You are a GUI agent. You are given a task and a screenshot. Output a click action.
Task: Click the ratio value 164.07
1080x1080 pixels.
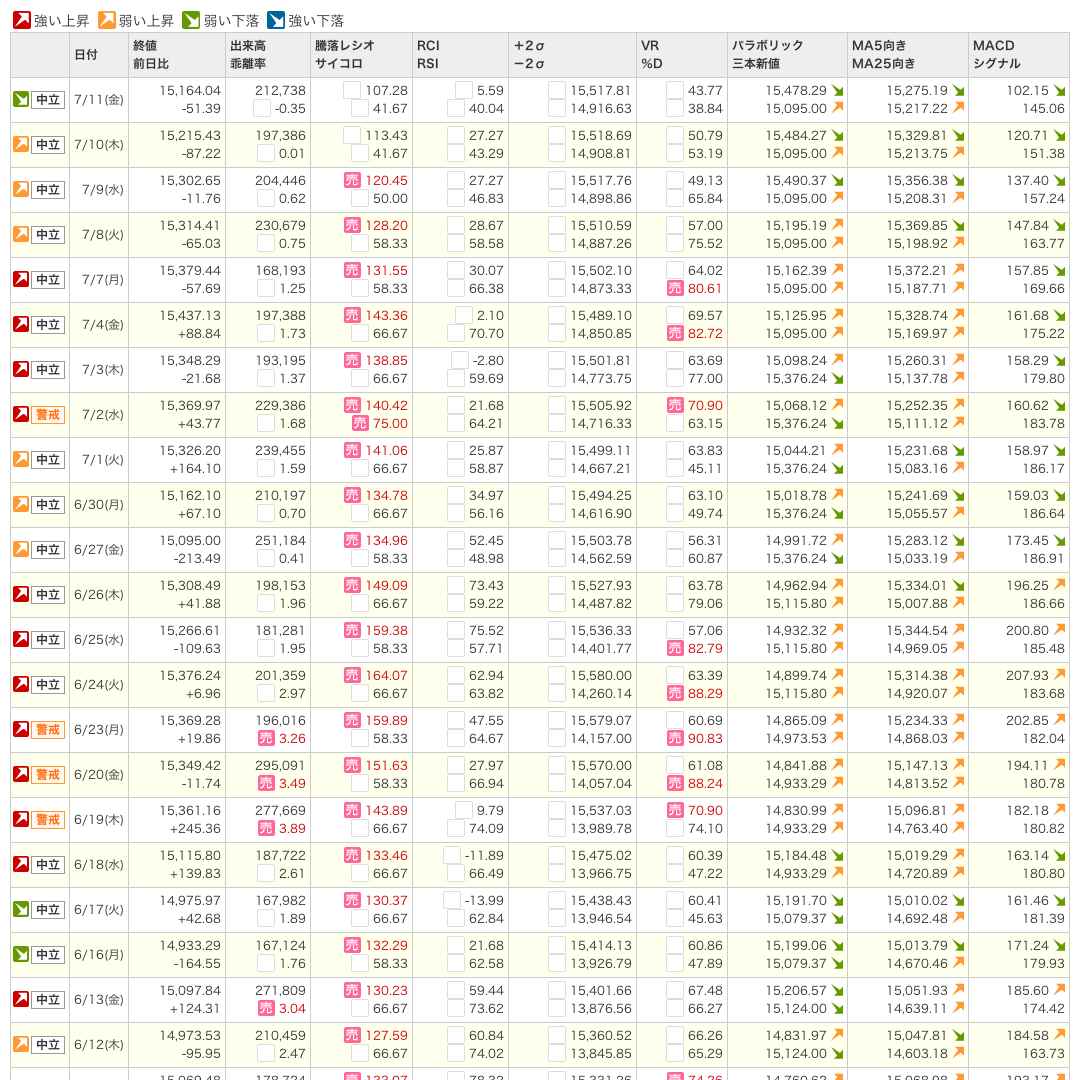tap(386, 676)
